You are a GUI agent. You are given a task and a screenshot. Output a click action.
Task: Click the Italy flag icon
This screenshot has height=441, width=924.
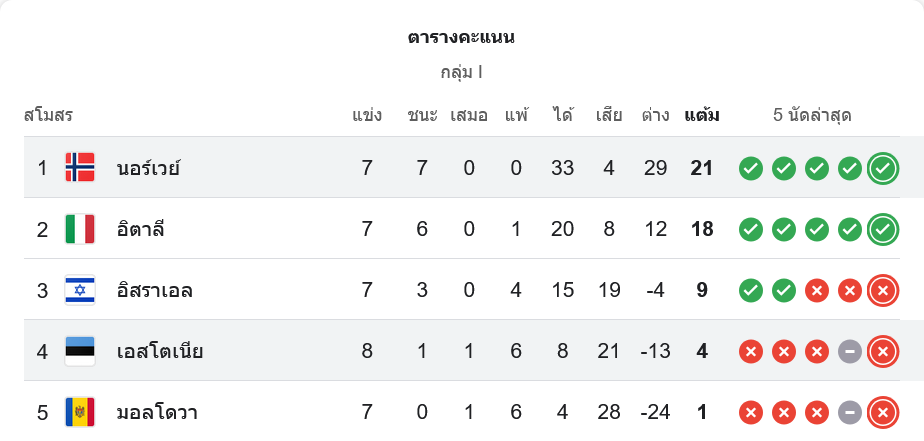80,229
